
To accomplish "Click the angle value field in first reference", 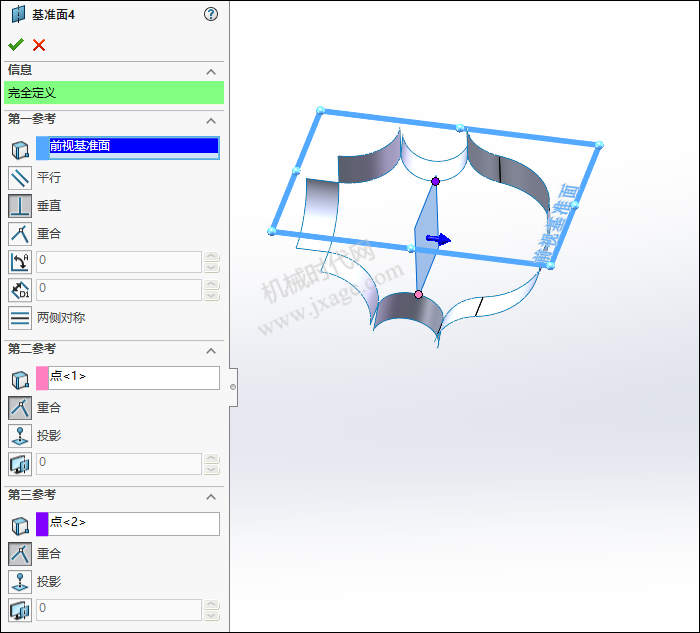I will click(119, 262).
